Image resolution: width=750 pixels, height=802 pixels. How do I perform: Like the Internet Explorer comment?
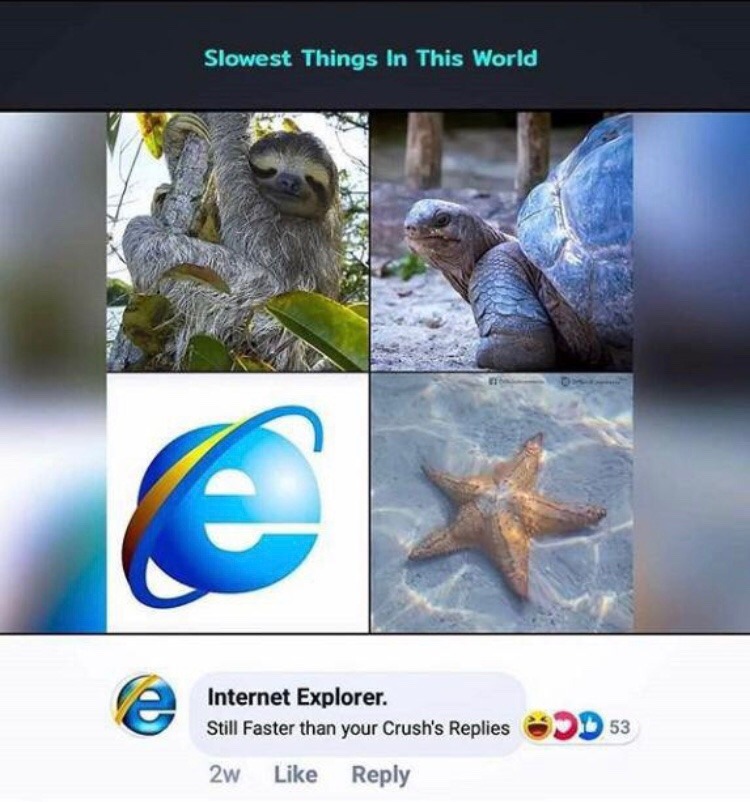(x=296, y=774)
